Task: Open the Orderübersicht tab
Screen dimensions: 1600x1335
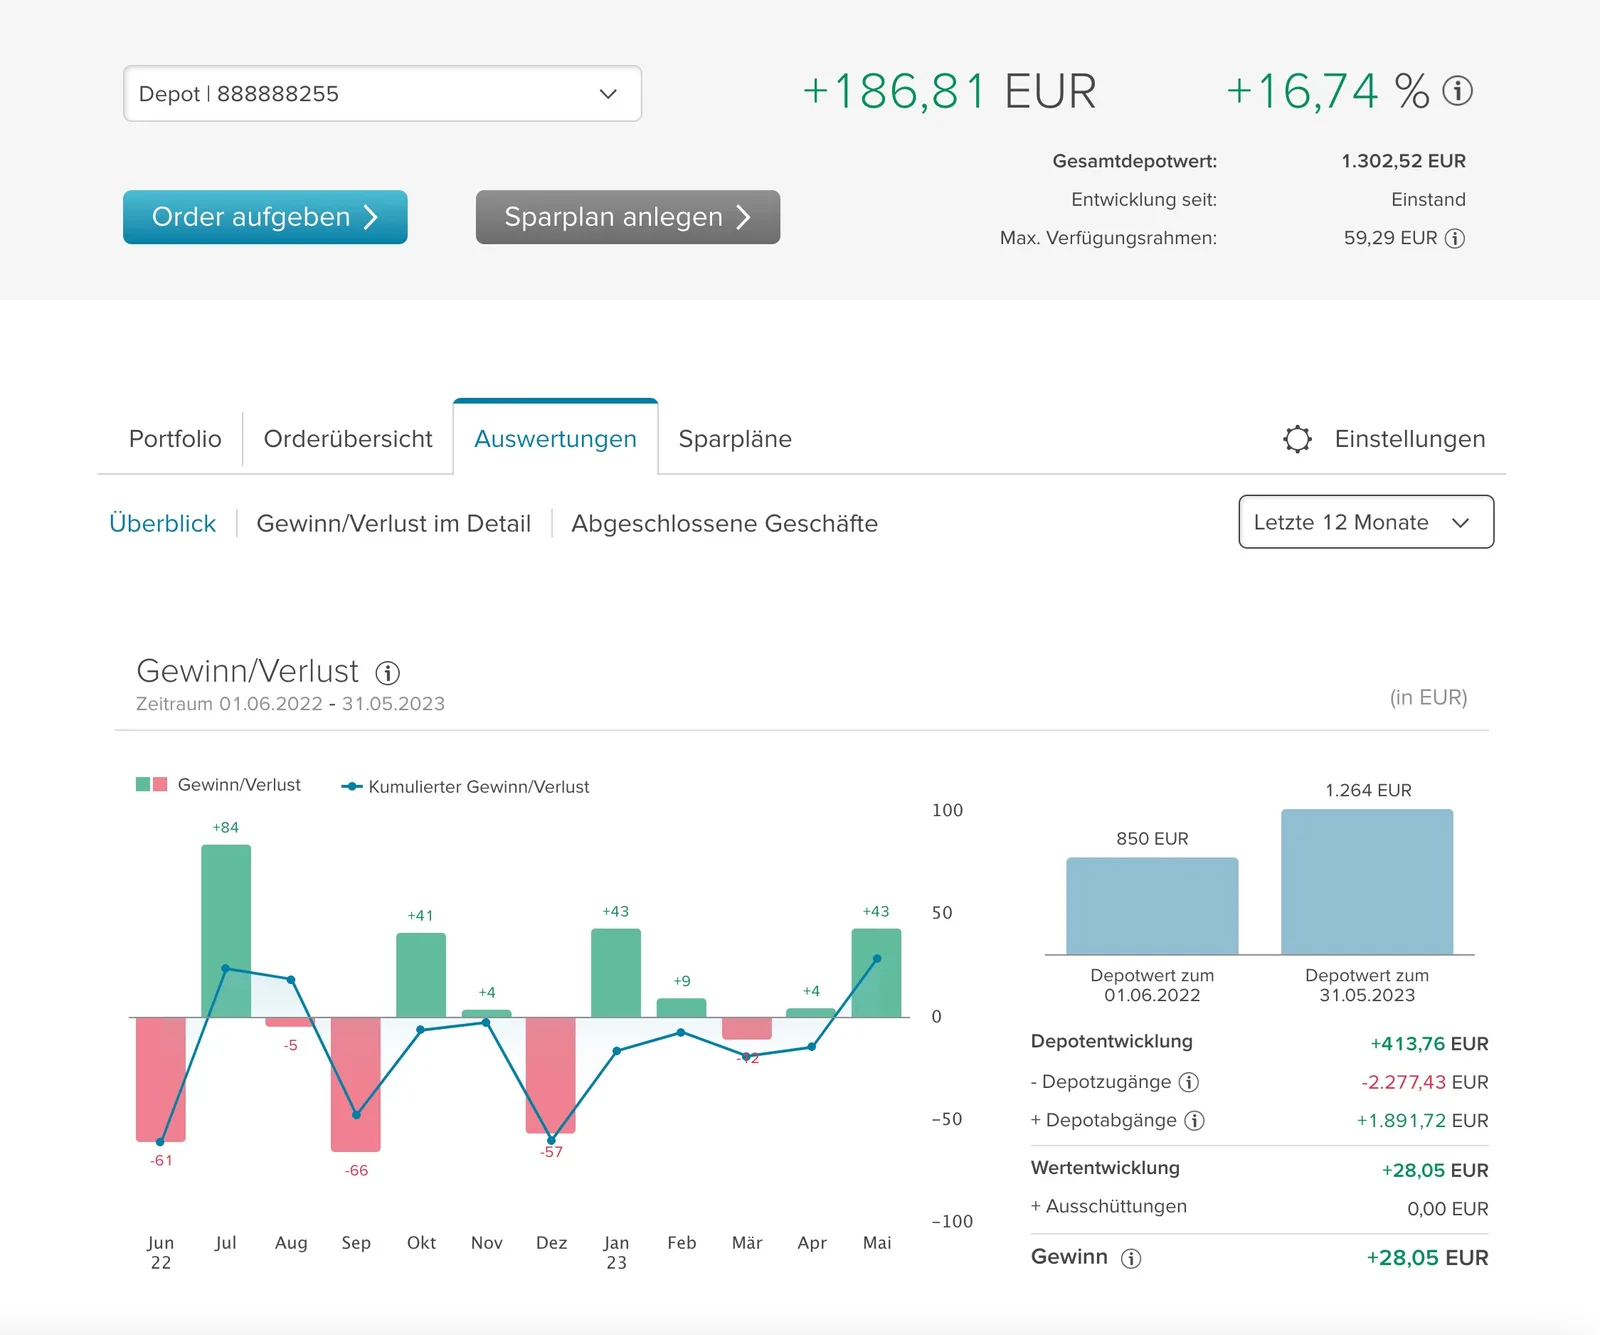Action: click(348, 439)
